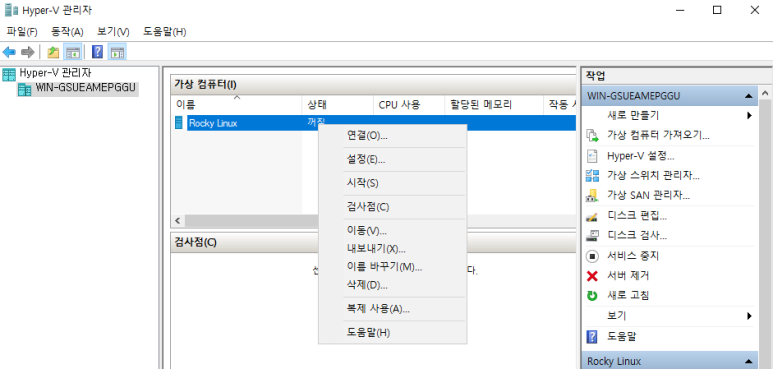Click the 작업 pane title
Screen dimensions: 773x369
tap(596, 76)
